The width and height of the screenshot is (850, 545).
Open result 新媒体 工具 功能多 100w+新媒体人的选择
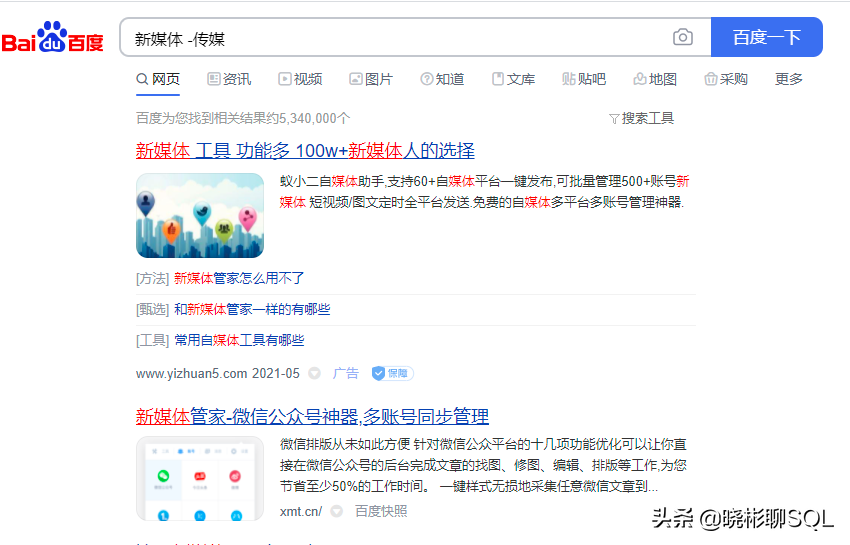[x=305, y=150]
